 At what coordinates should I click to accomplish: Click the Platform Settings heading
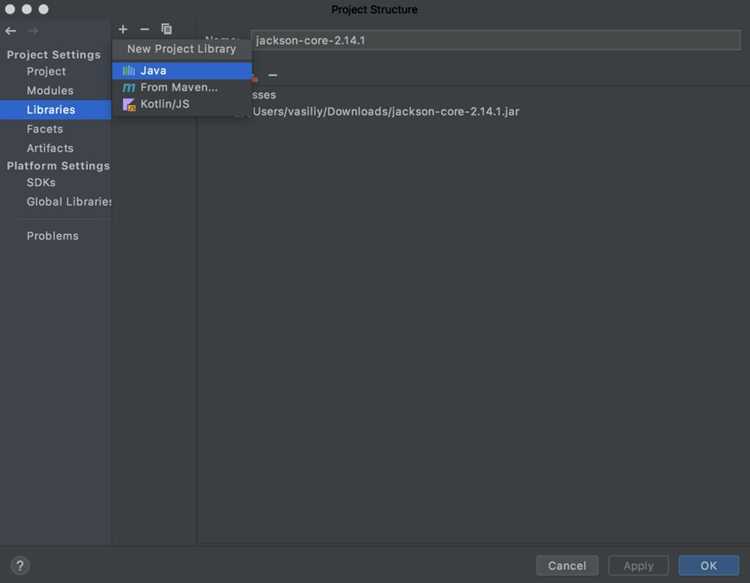pyautogui.click(x=58, y=165)
